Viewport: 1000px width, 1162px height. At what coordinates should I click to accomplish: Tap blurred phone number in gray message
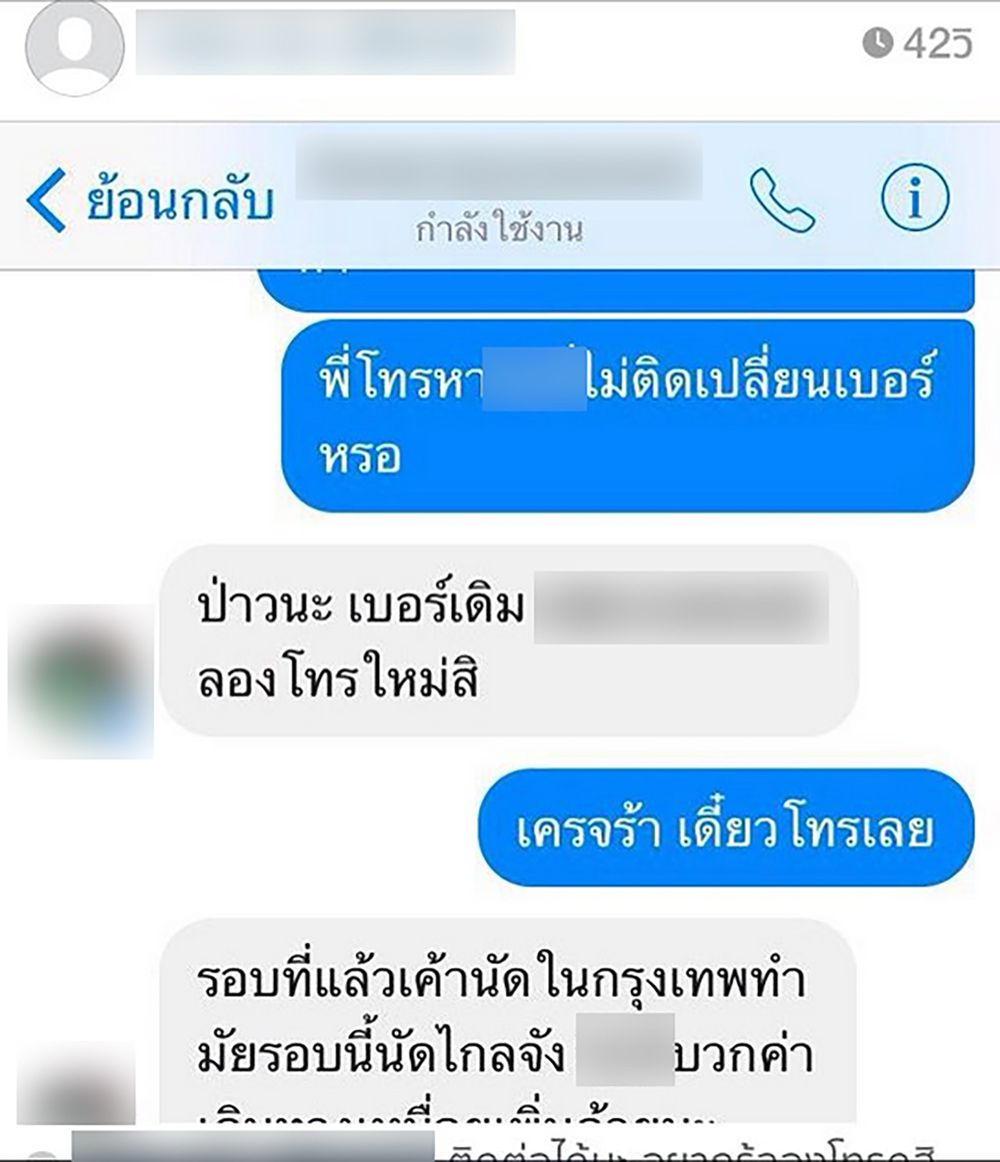click(x=681, y=608)
